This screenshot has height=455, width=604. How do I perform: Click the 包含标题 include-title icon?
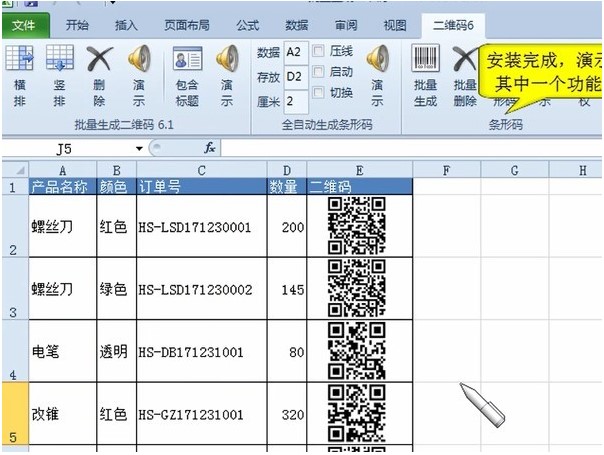pyautogui.click(x=187, y=58)
